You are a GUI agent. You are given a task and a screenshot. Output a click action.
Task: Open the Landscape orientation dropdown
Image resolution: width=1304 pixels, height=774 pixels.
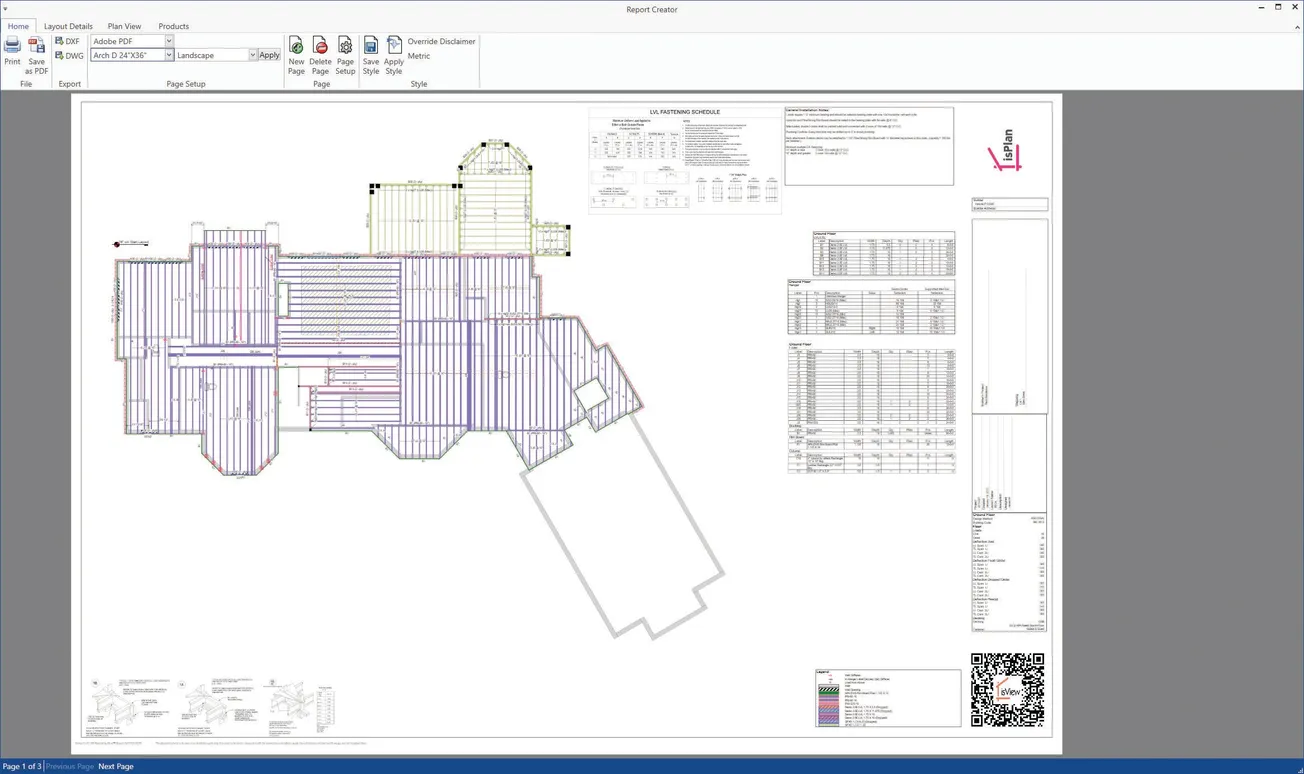[251, 55]
